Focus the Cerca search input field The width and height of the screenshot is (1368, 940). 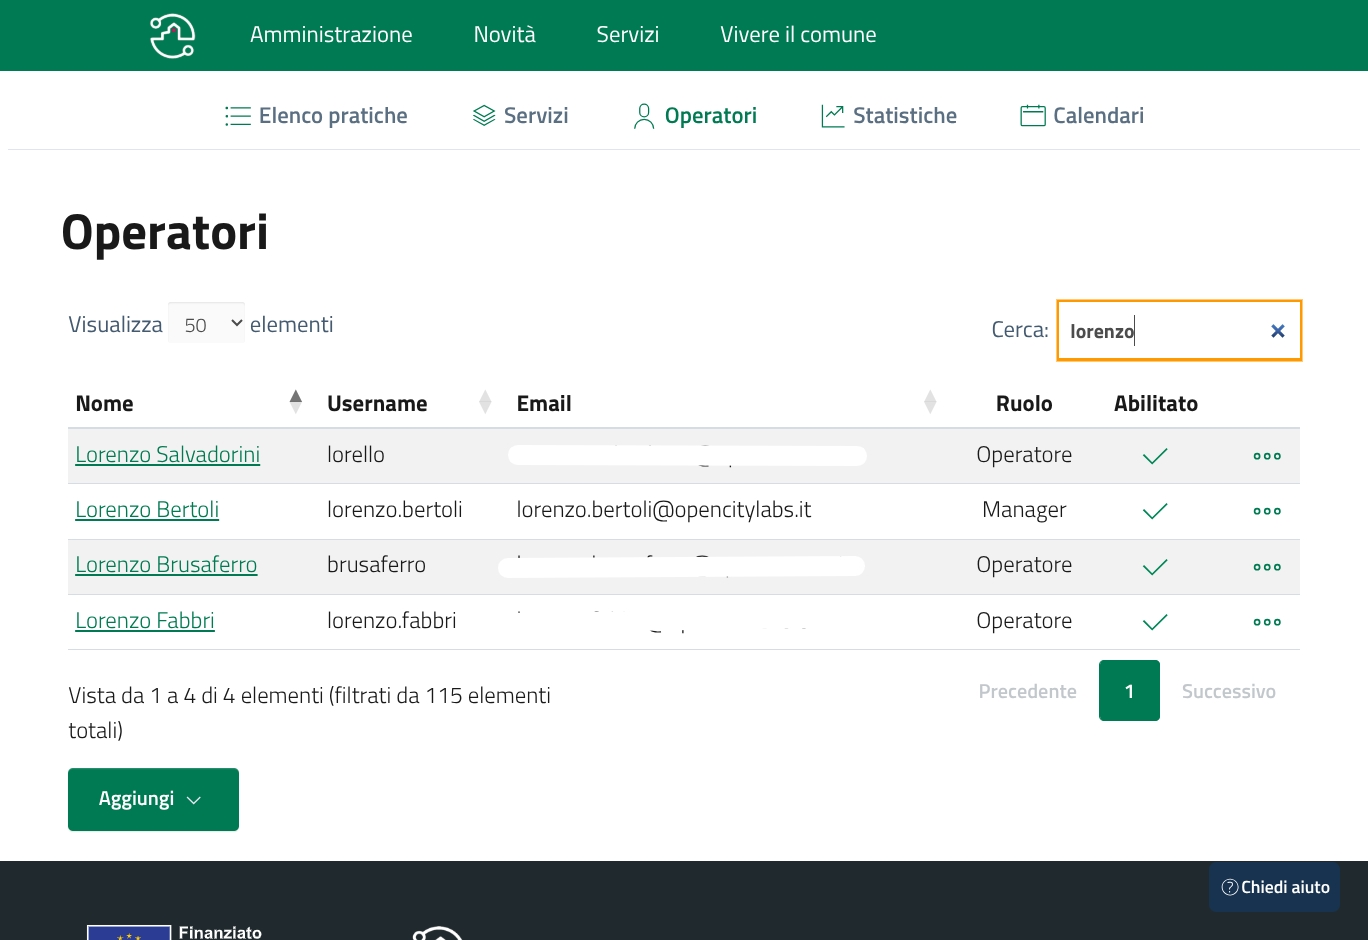coord(1160,331)
